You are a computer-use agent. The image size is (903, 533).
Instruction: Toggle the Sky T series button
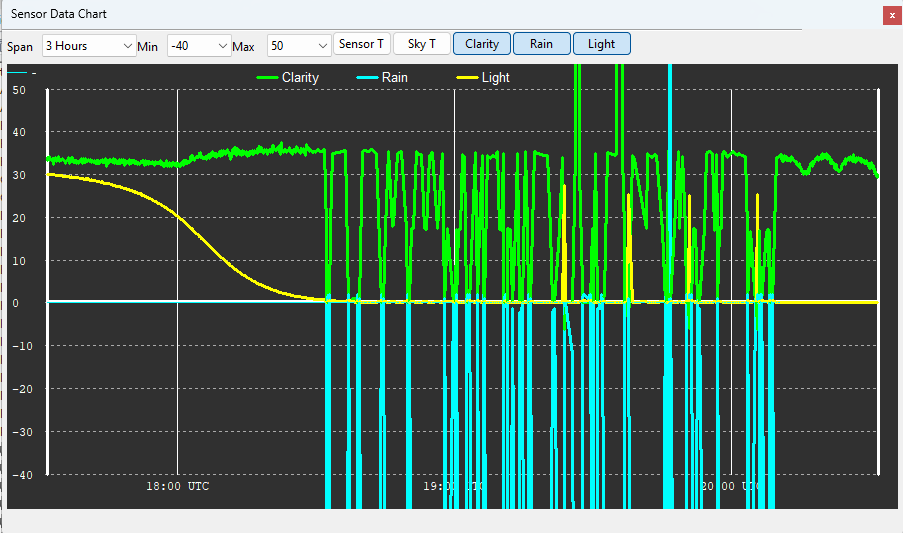point(422,44)
